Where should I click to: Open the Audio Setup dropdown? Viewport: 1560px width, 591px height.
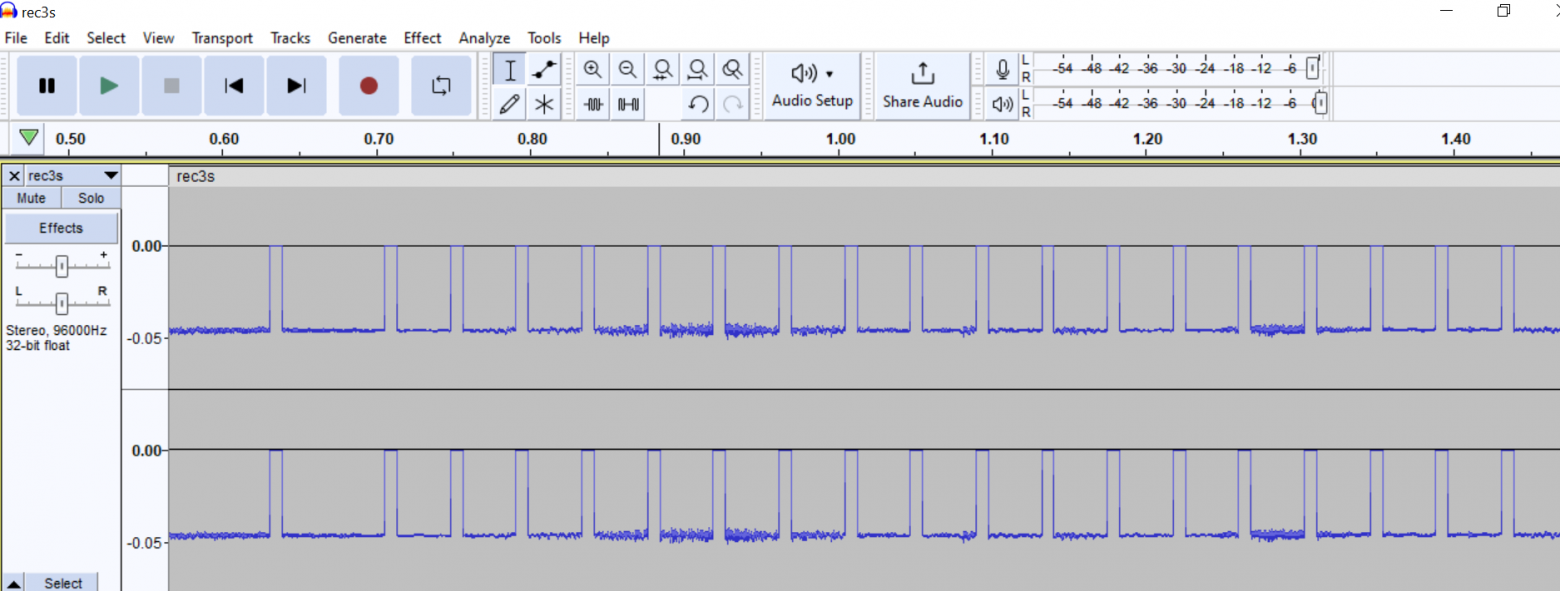click(x=812, y=86)
